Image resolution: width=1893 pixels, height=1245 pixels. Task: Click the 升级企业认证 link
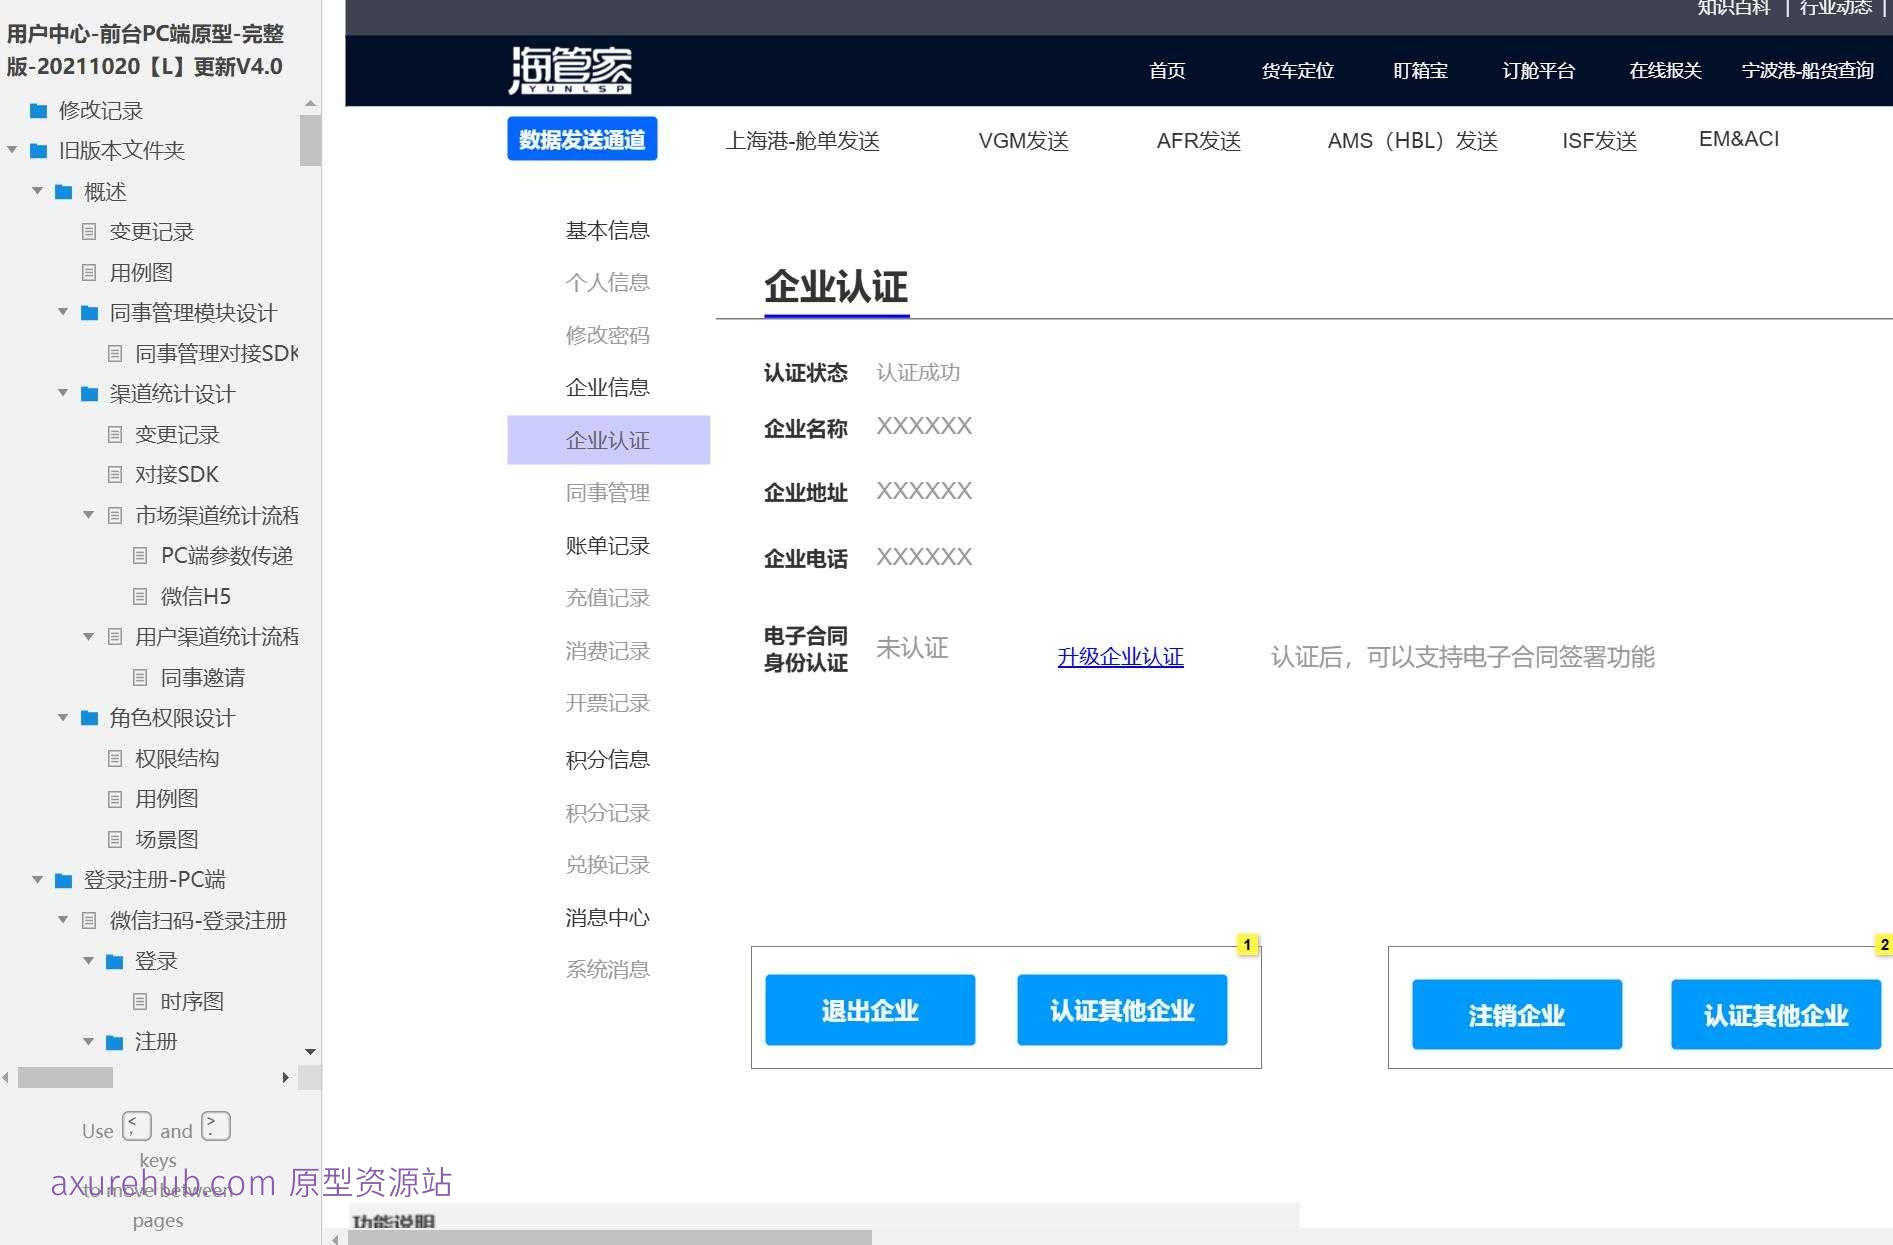(x=1120, y=657)
